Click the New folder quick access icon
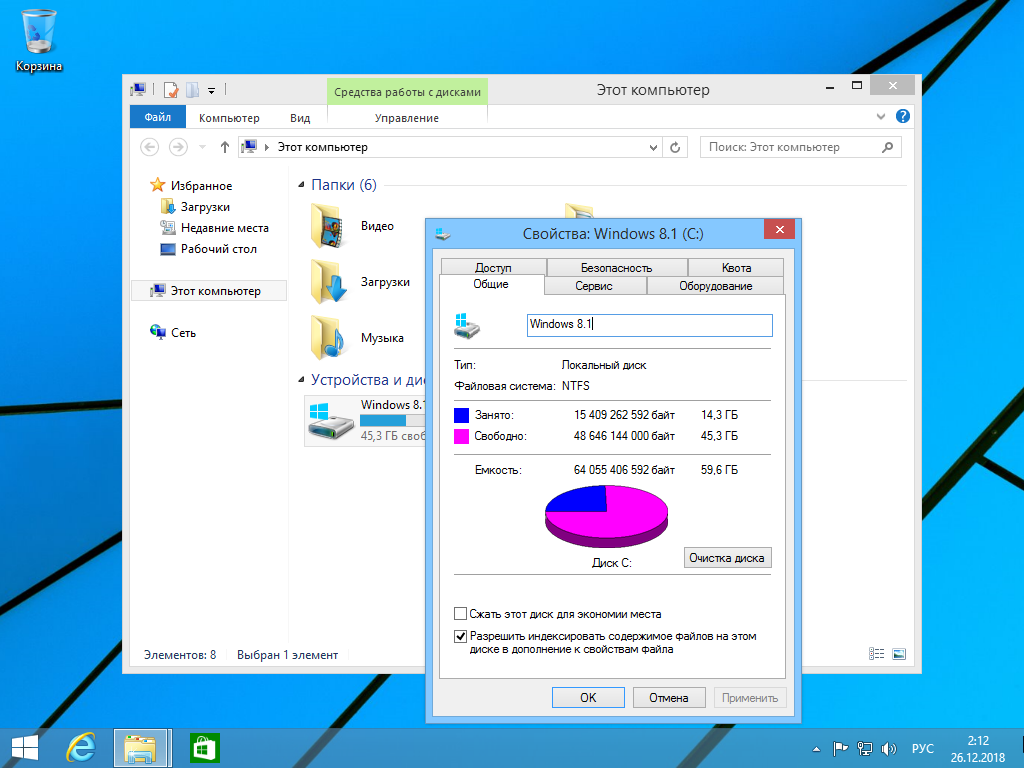Image resolution: width=1024 pixels, height=768 pixels. (193, 89)
